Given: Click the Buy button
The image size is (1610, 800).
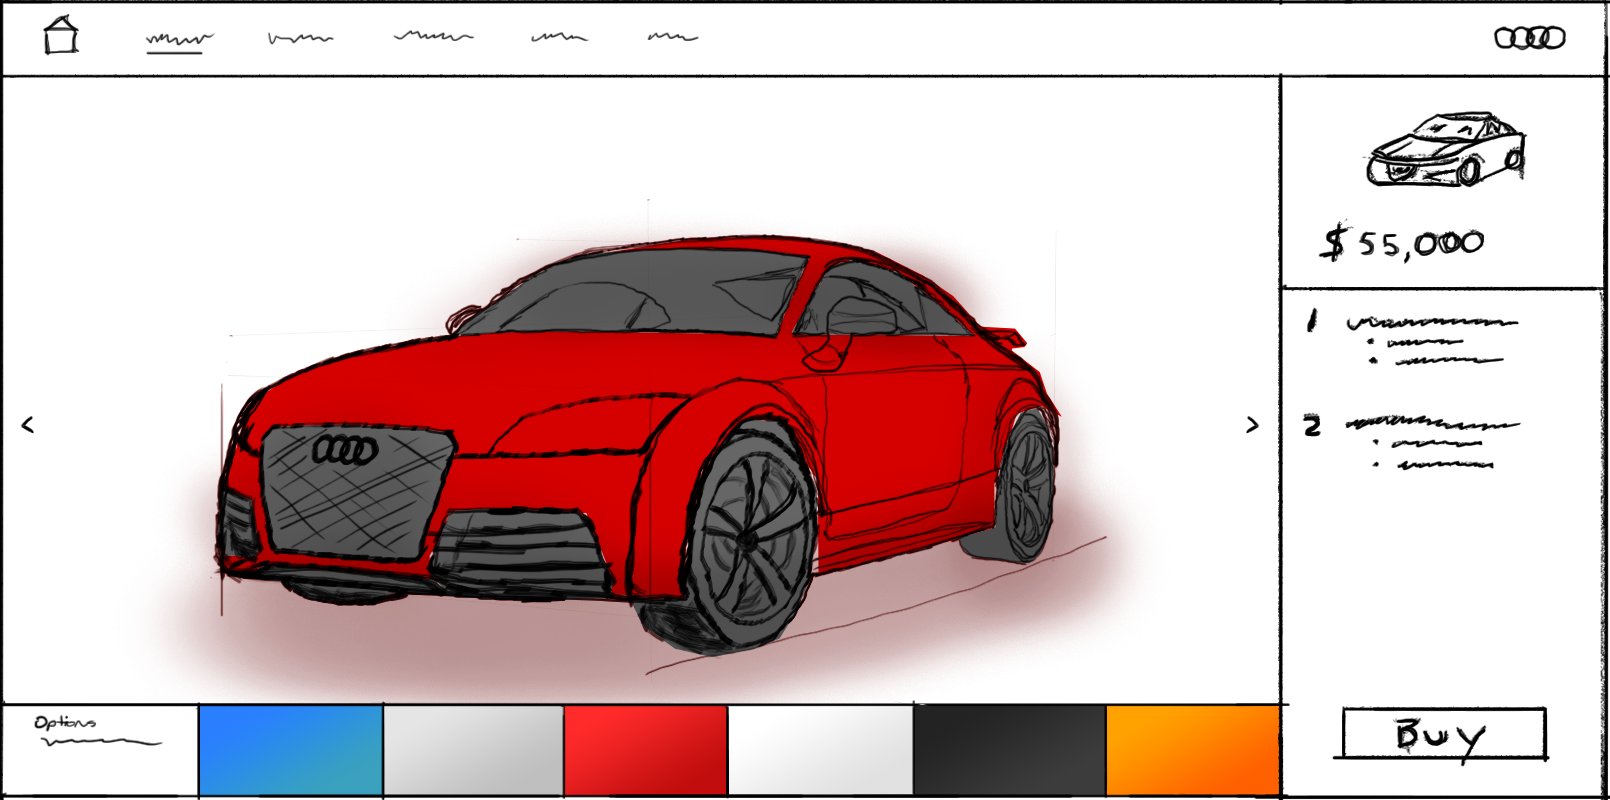Looking at the screenshot, I should 1443,734.
